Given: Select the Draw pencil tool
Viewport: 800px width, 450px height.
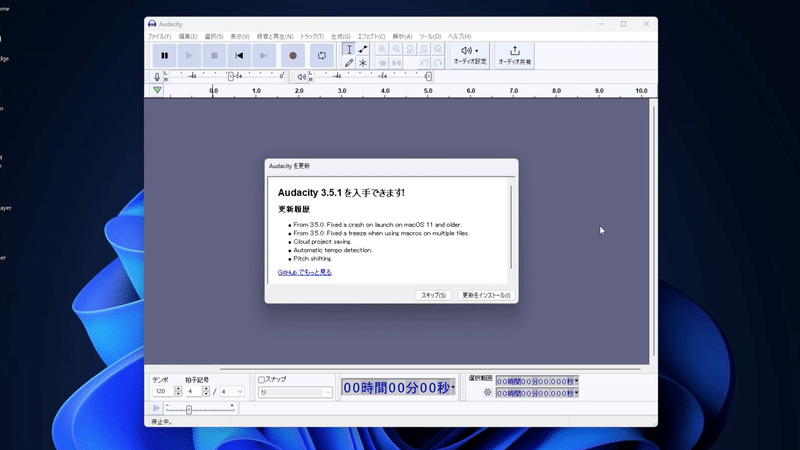Looking at the screenshot, I should [349, 63].
